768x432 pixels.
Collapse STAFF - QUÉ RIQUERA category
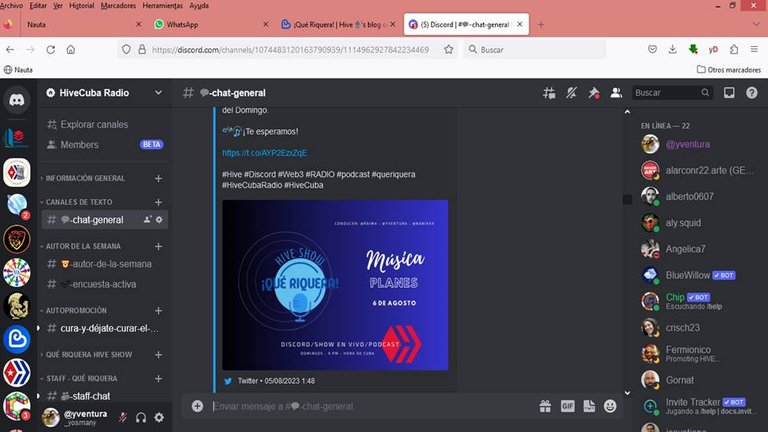79,379
